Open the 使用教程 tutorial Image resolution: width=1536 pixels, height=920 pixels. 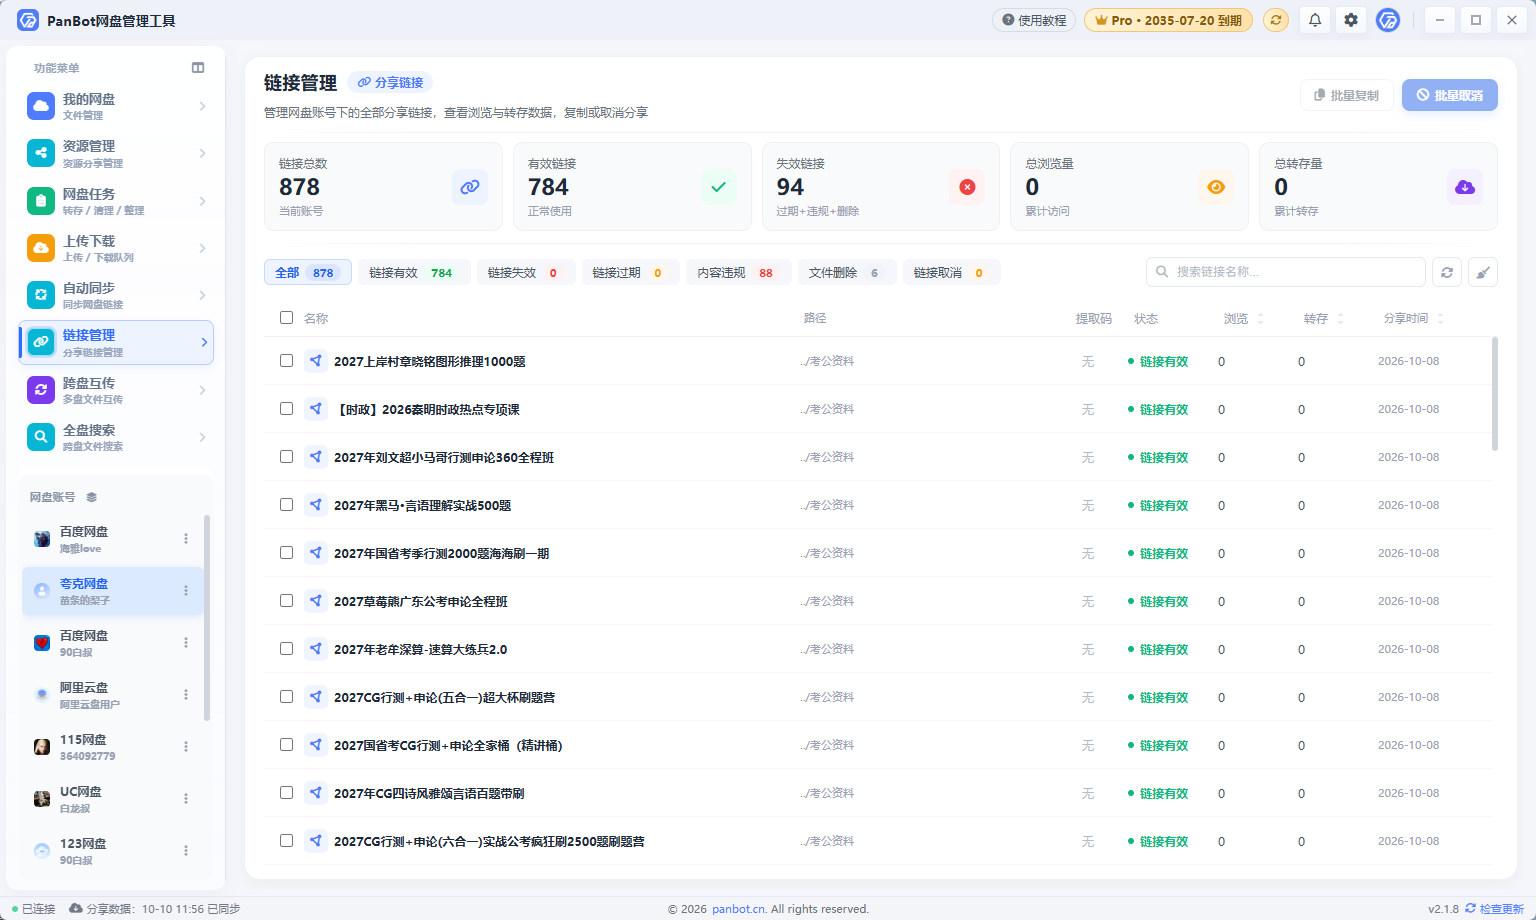[1034, 20]
